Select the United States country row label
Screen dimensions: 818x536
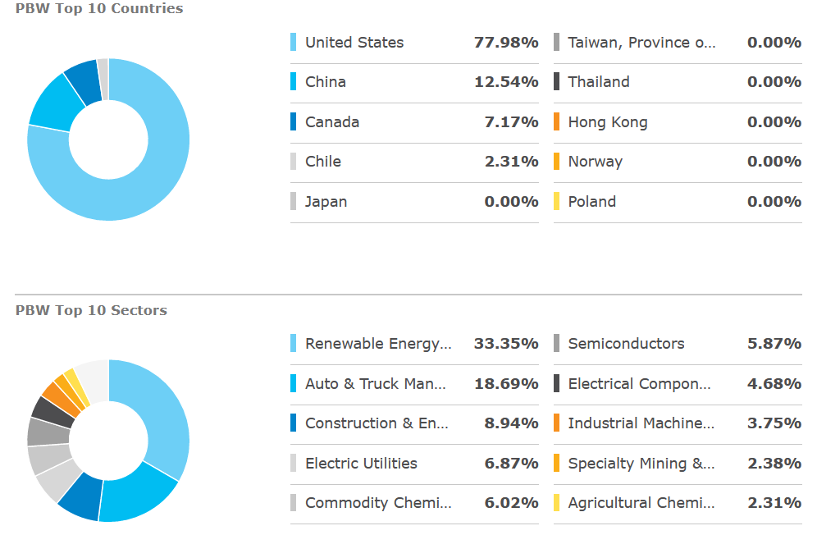(354, 42)
